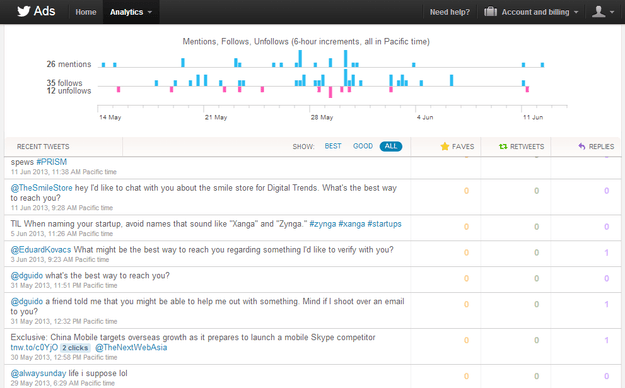Open @dguido link in 'a friend told me' tweet
This screenshot has width=625, height=388.
pyautogui.click(x=27, y=301)
